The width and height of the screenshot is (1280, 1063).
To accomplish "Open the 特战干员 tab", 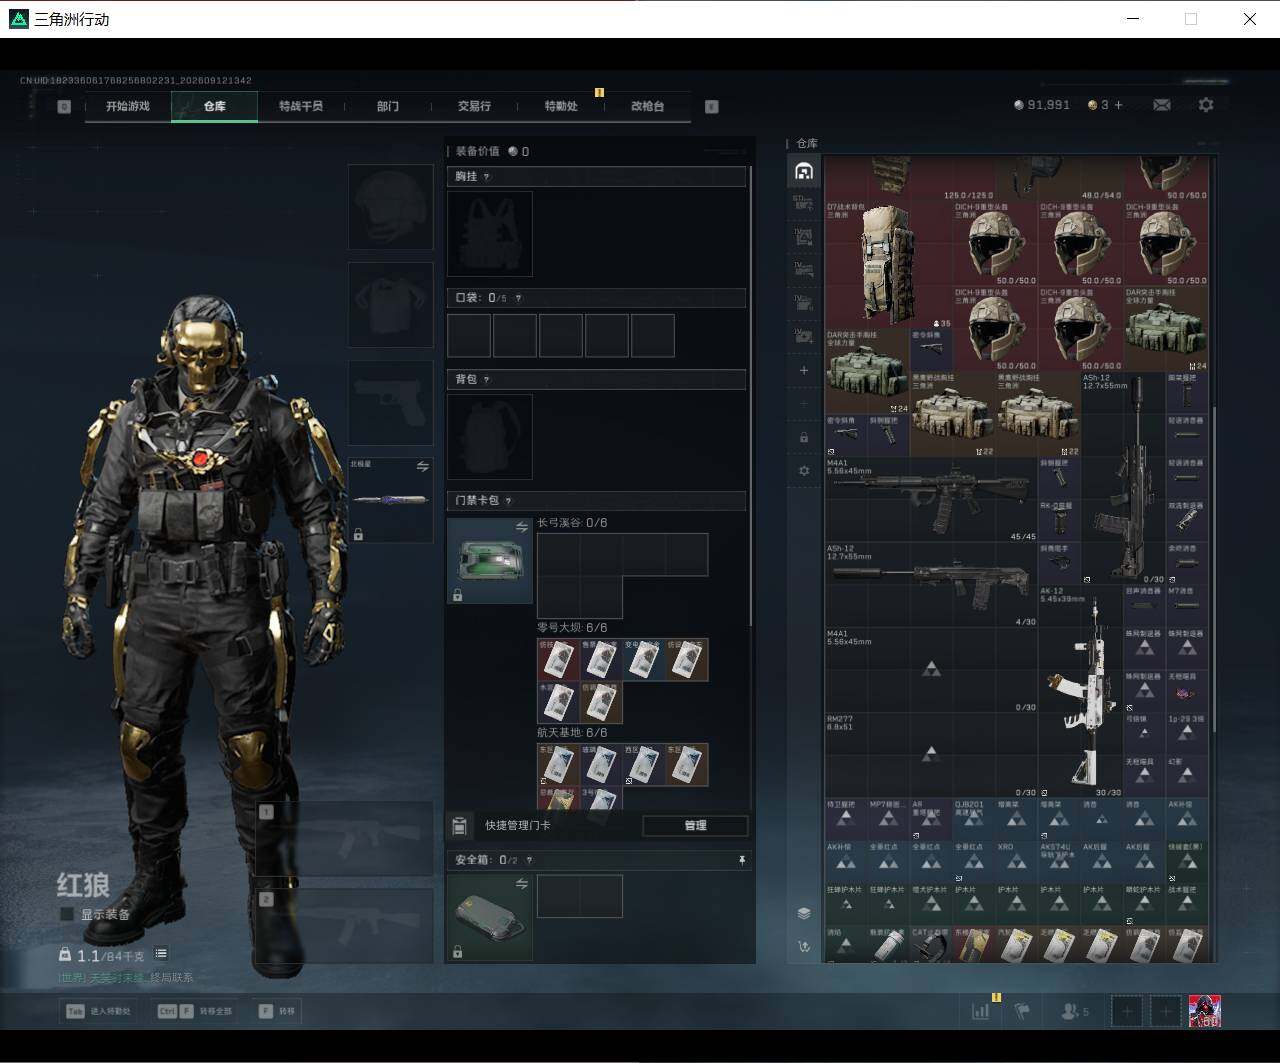I will 301,106.
